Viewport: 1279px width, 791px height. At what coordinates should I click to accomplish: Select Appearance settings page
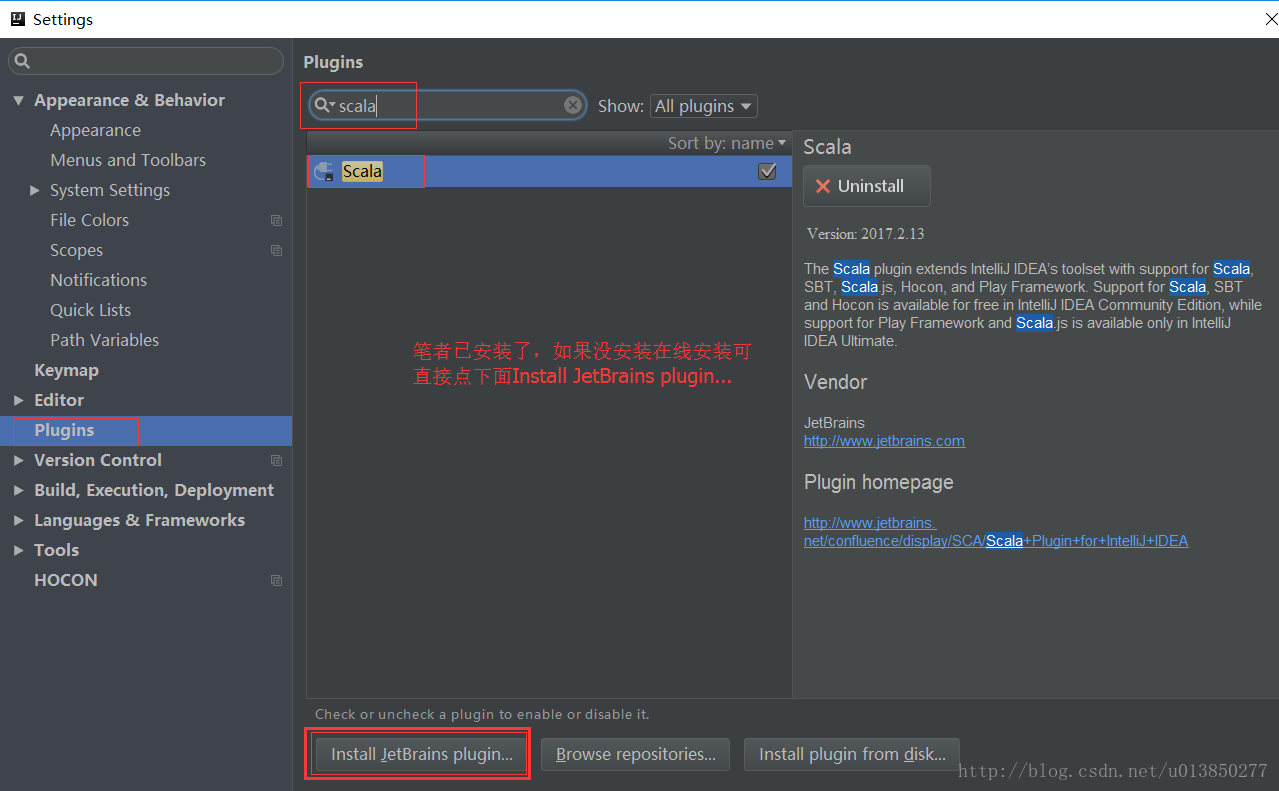(95, 130)
